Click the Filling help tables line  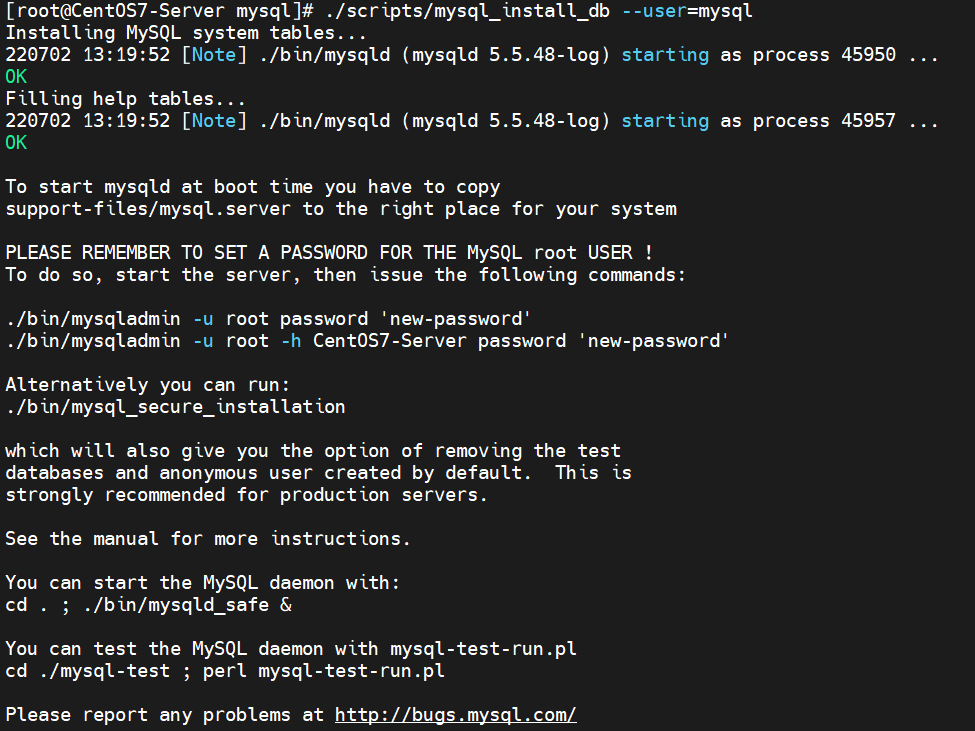coord(126,99)
